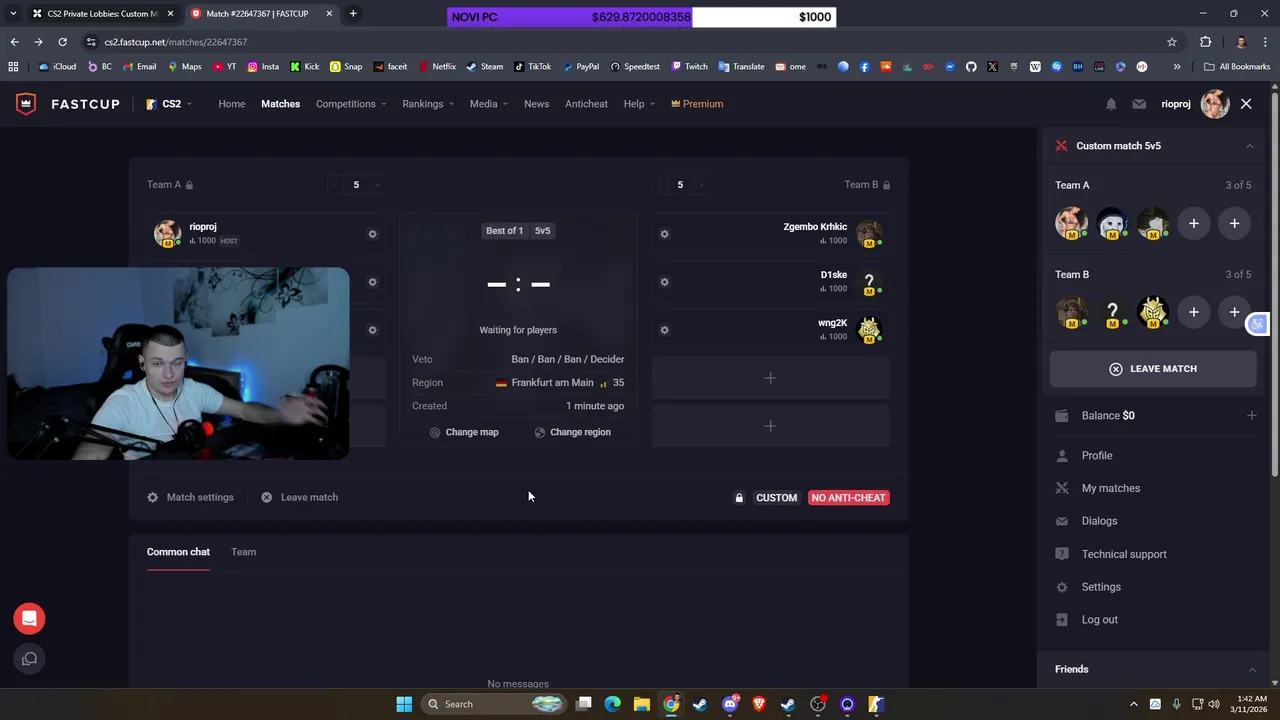Reload the page
This screenshot has width=1280, height=720.
[x=62, y=42]
